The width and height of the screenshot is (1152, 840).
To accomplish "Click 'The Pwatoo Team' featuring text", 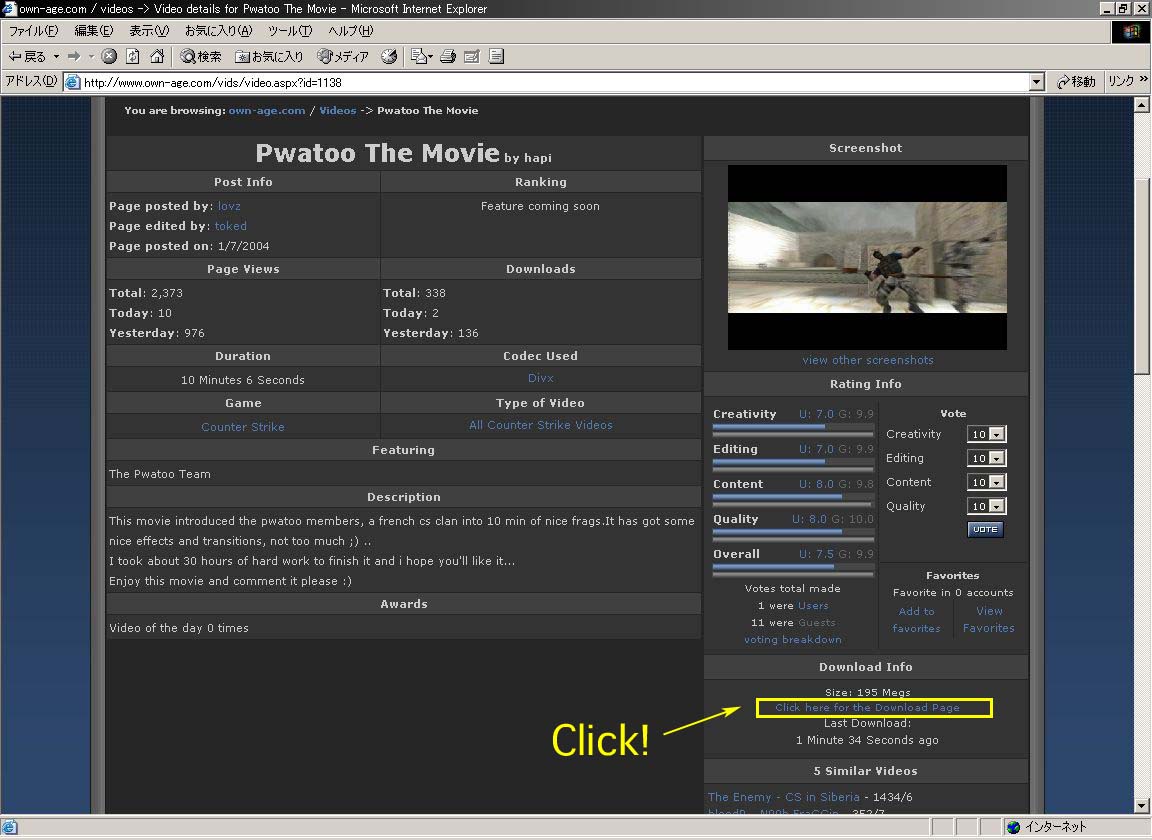I will (160, 474).
